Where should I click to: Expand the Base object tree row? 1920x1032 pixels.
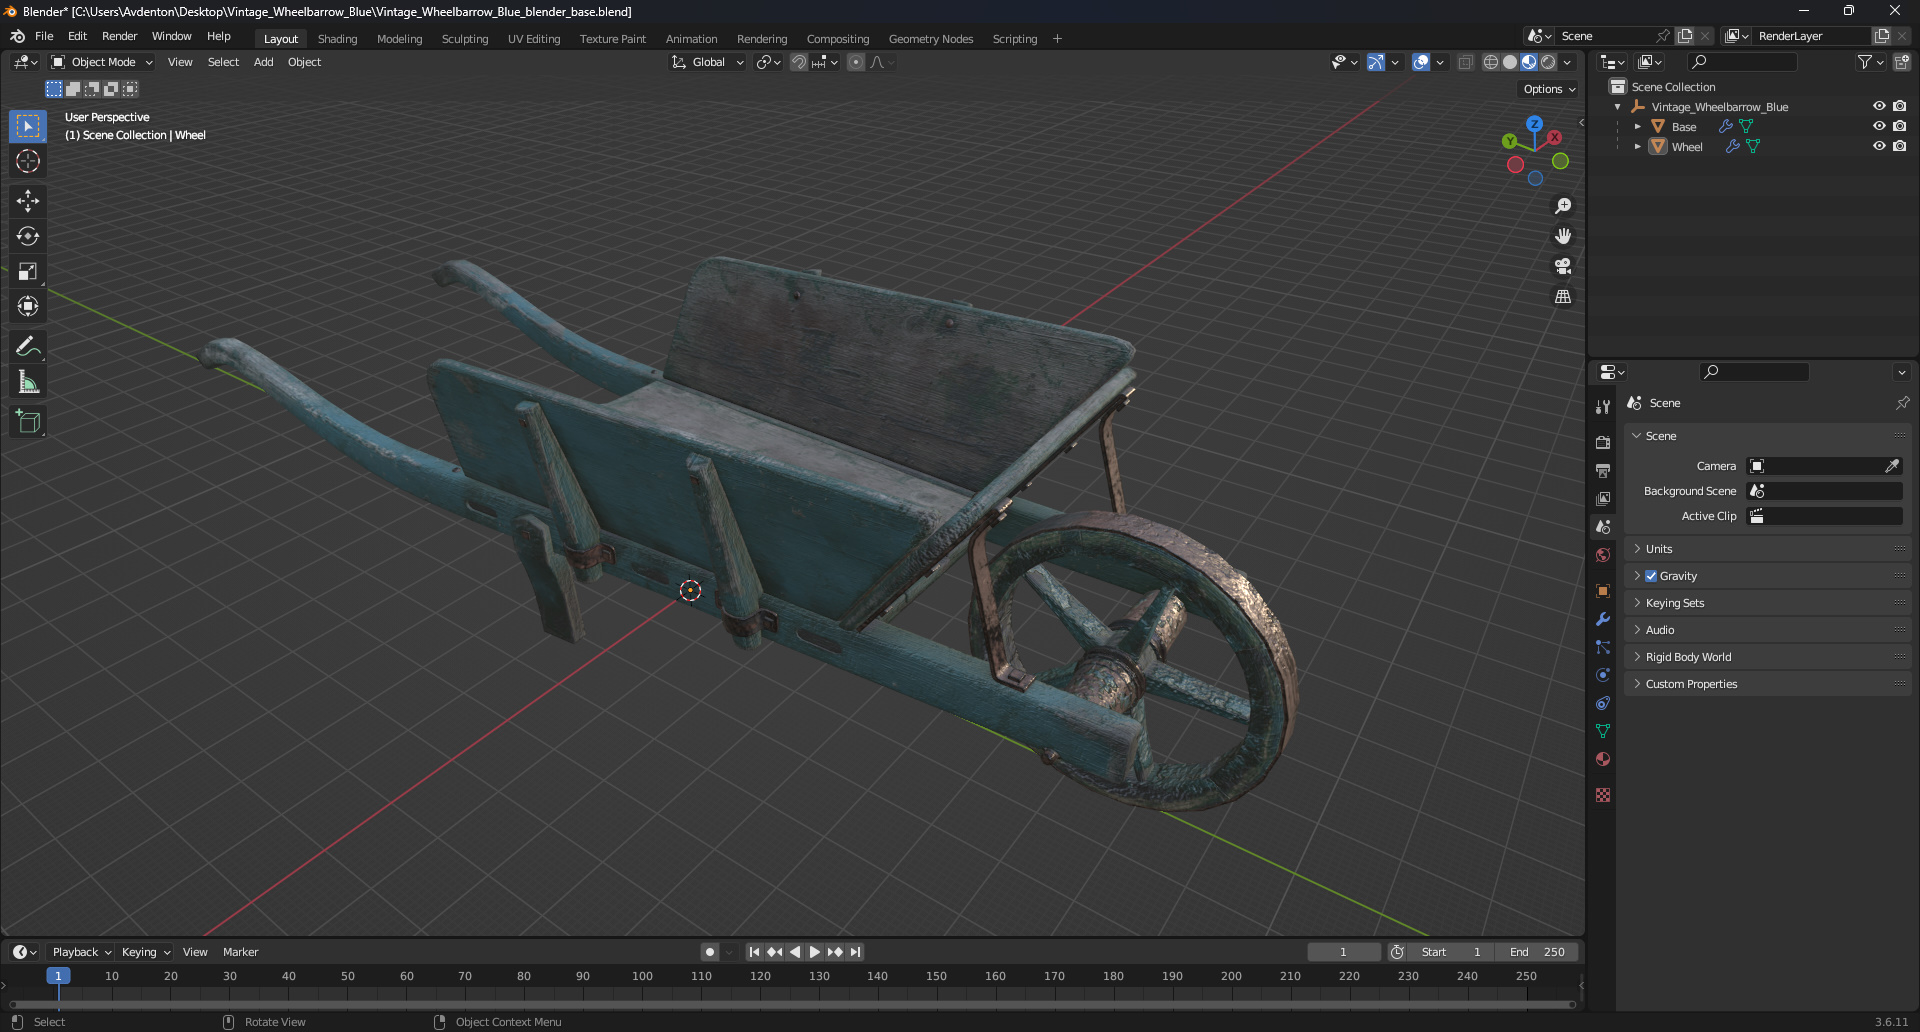pos(1637,126)
